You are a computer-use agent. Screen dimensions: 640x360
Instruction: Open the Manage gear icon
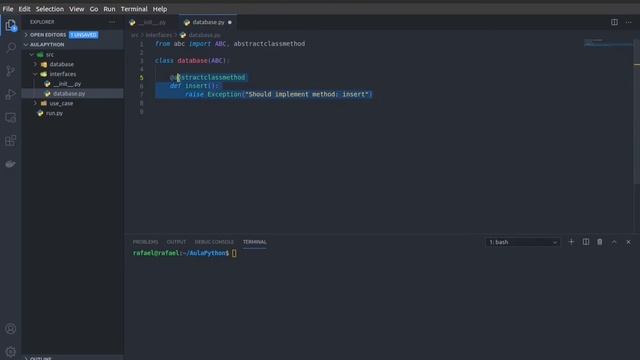[11, 351]
